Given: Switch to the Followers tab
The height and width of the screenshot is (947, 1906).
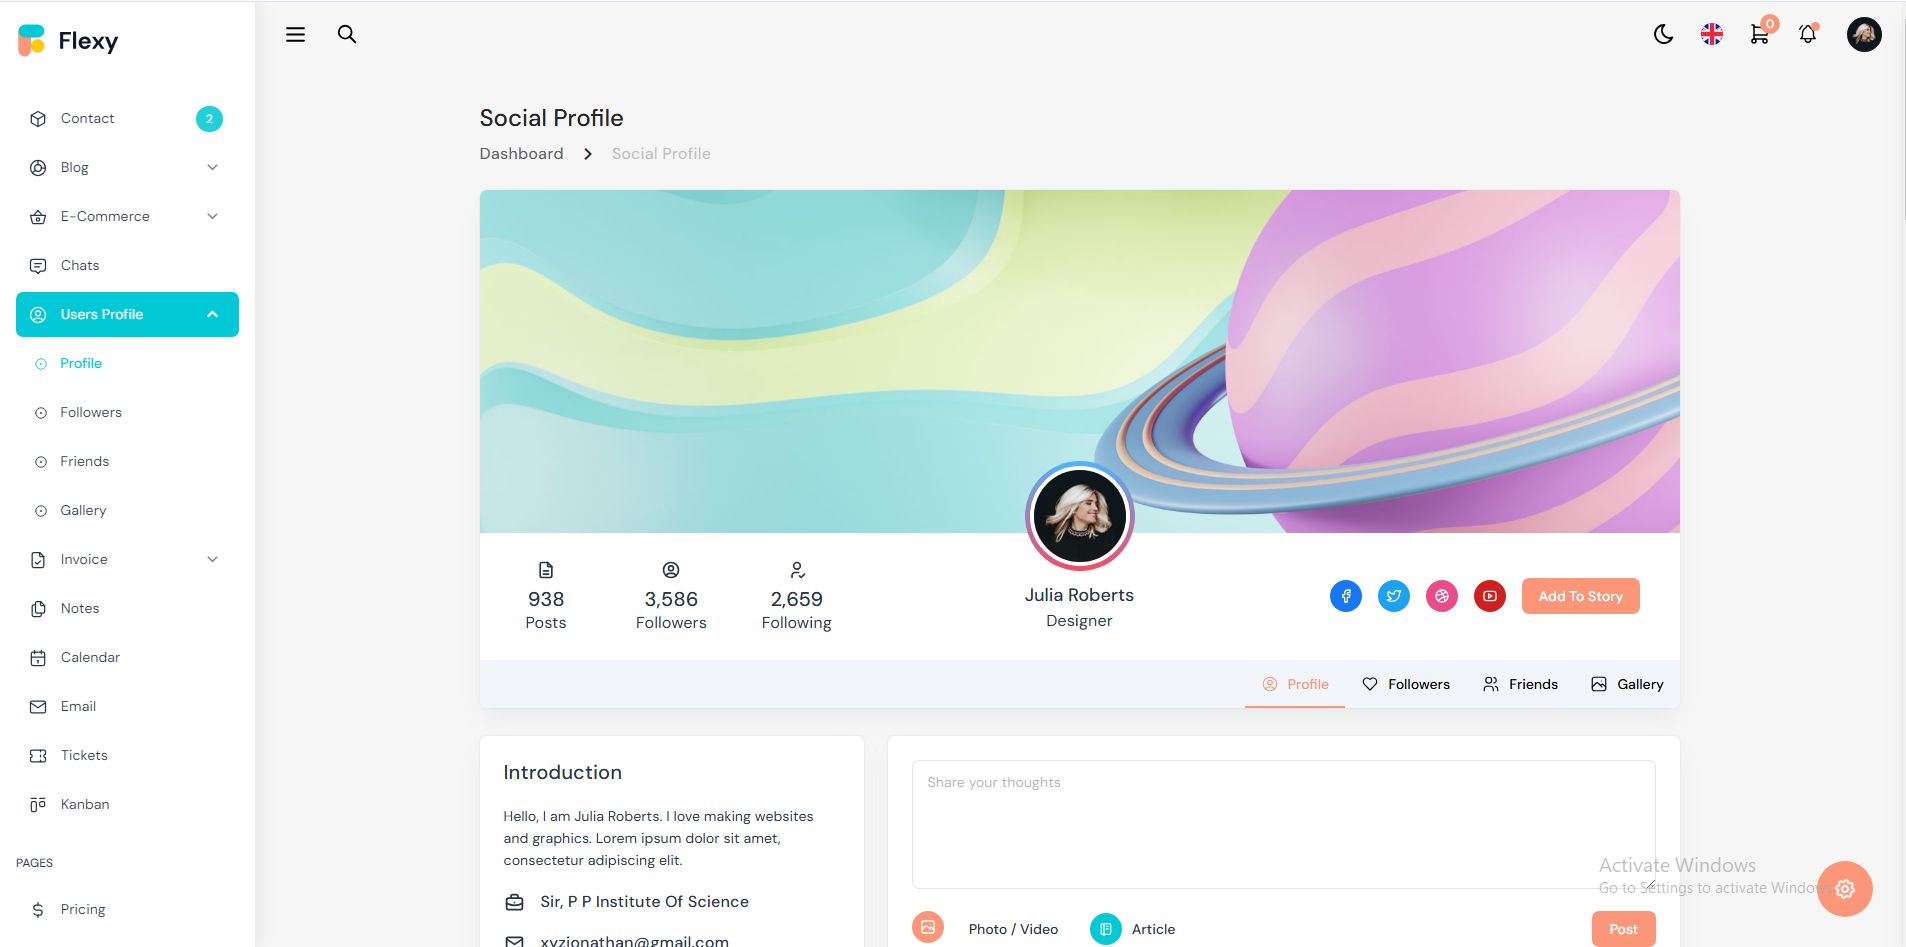Looking at the screenshot, I should [1406, 684].
